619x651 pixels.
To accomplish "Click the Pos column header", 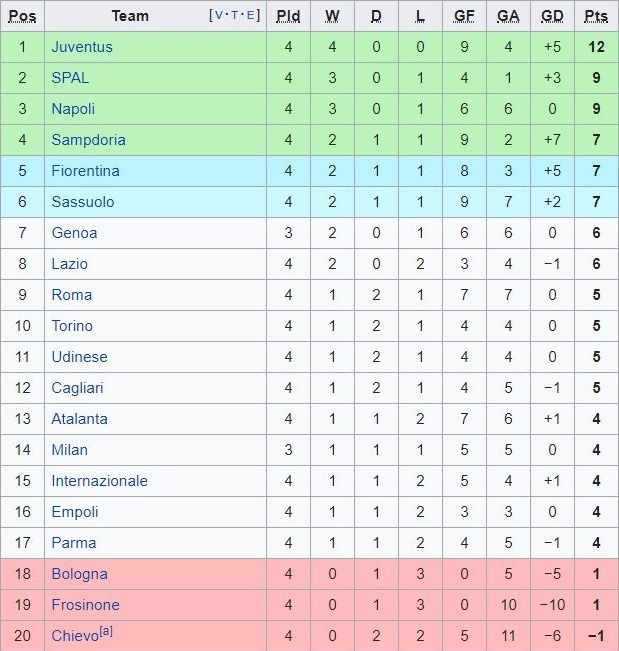I will tap(23, 16).
